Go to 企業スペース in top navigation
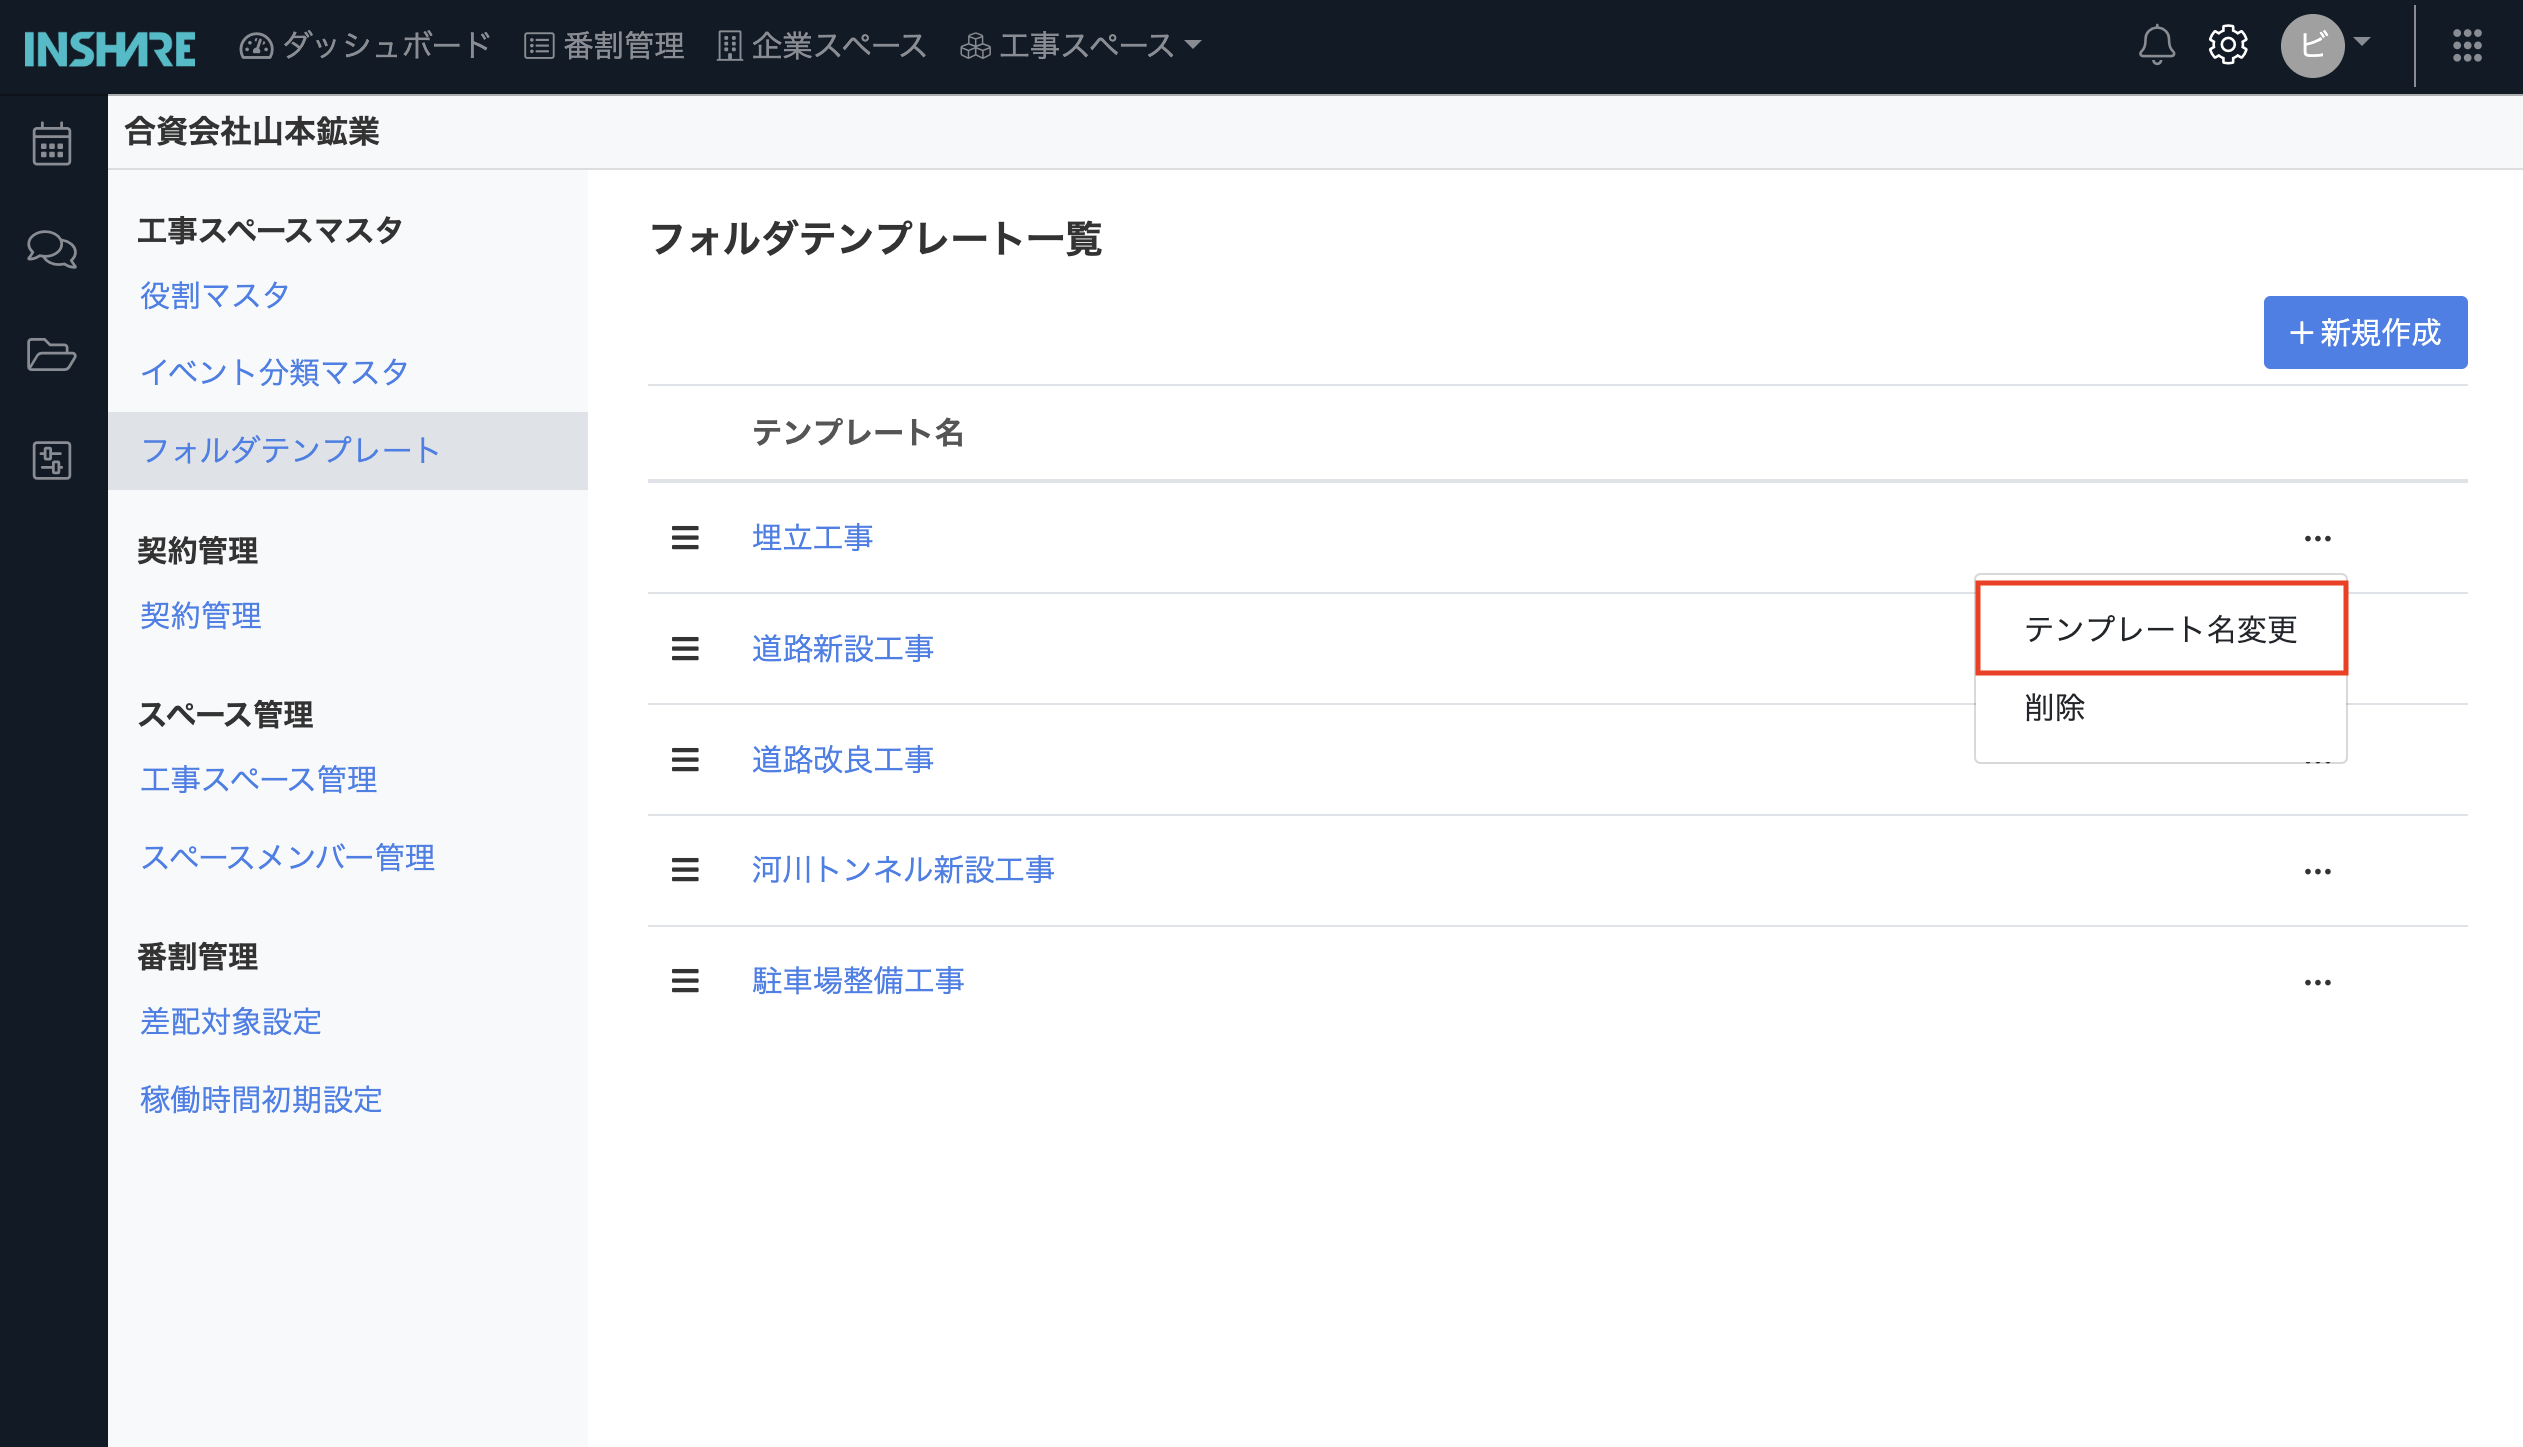This screenshot has width=2523, height=1447. (822, 45)
